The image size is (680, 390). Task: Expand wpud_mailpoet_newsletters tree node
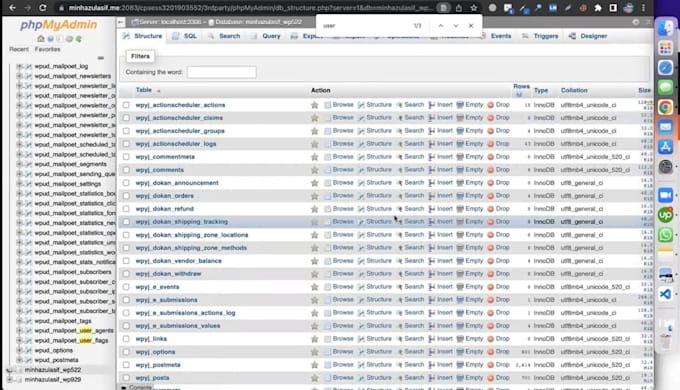19,76
